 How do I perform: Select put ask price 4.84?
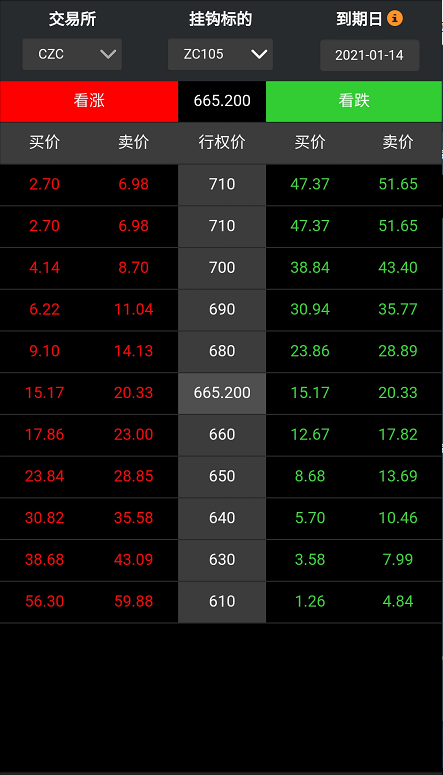coord(398,602)
